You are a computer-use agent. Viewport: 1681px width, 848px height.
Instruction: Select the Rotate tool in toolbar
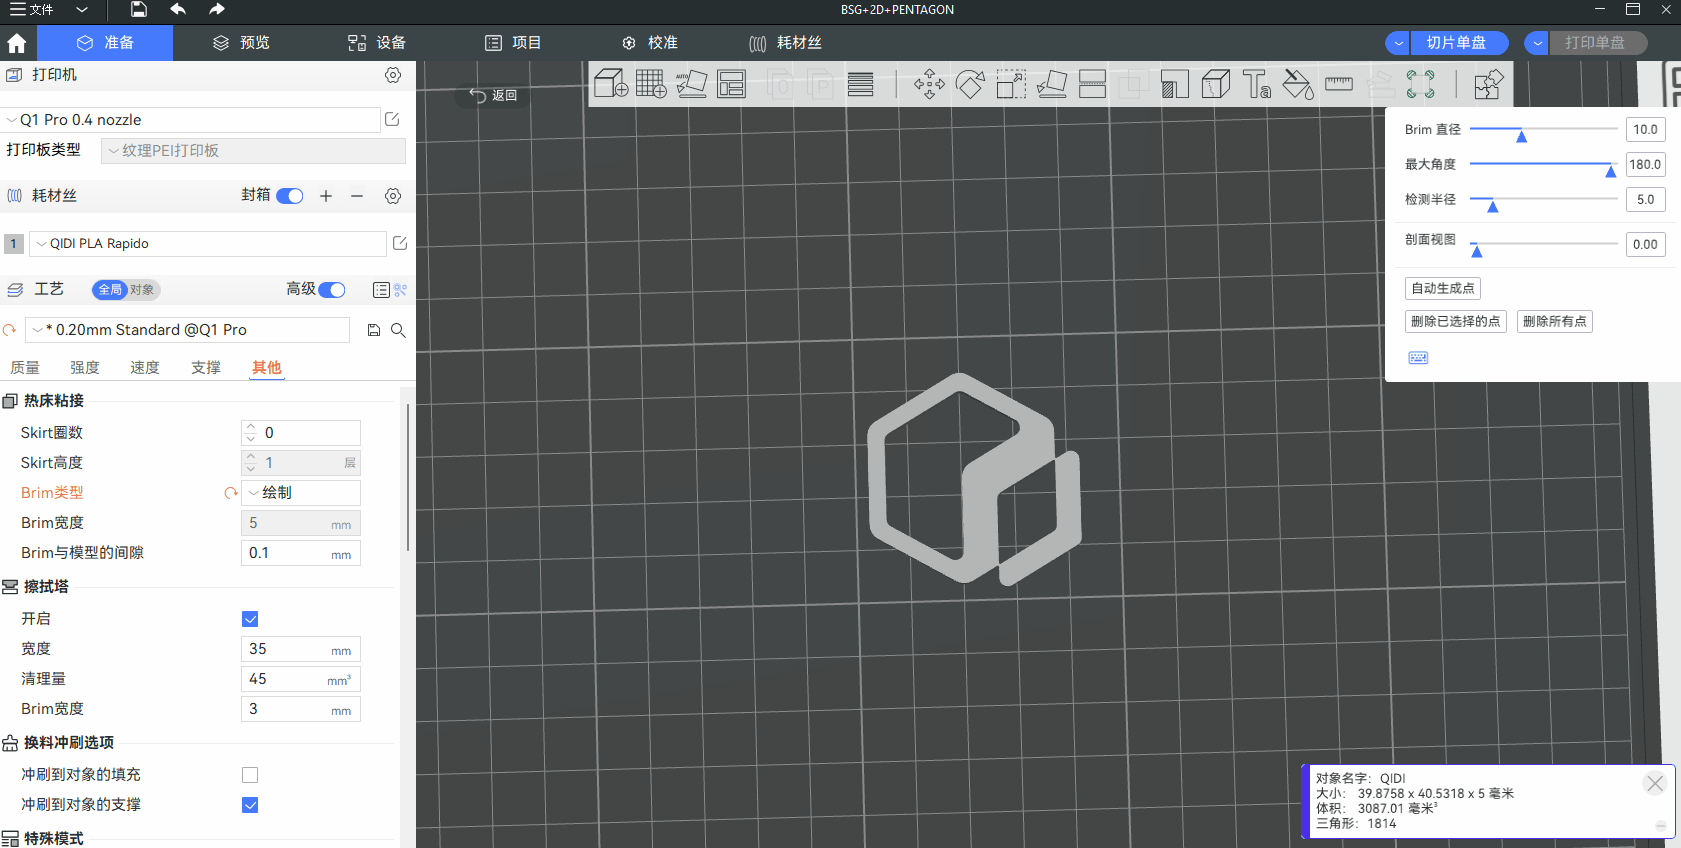[x=970, y=84]
